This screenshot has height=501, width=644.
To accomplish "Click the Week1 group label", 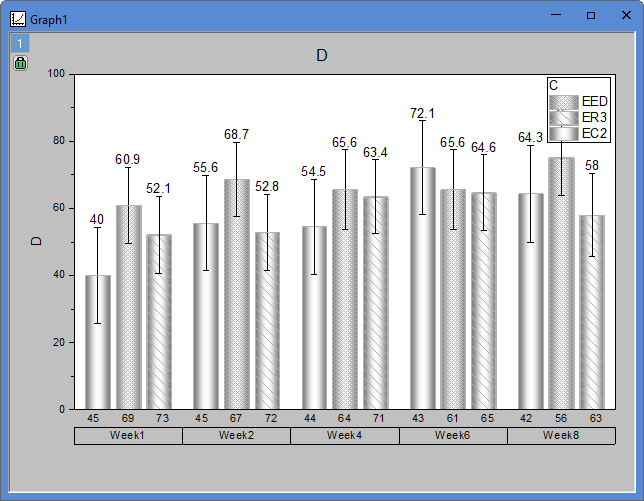I will pos(128,435).
